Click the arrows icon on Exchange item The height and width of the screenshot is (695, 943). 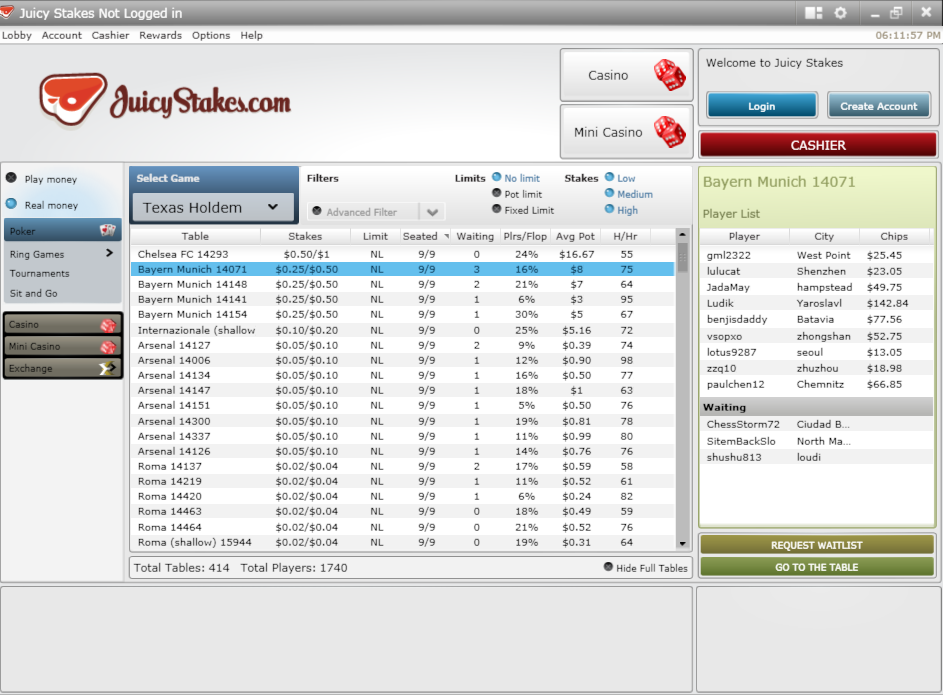coord(108,368)
